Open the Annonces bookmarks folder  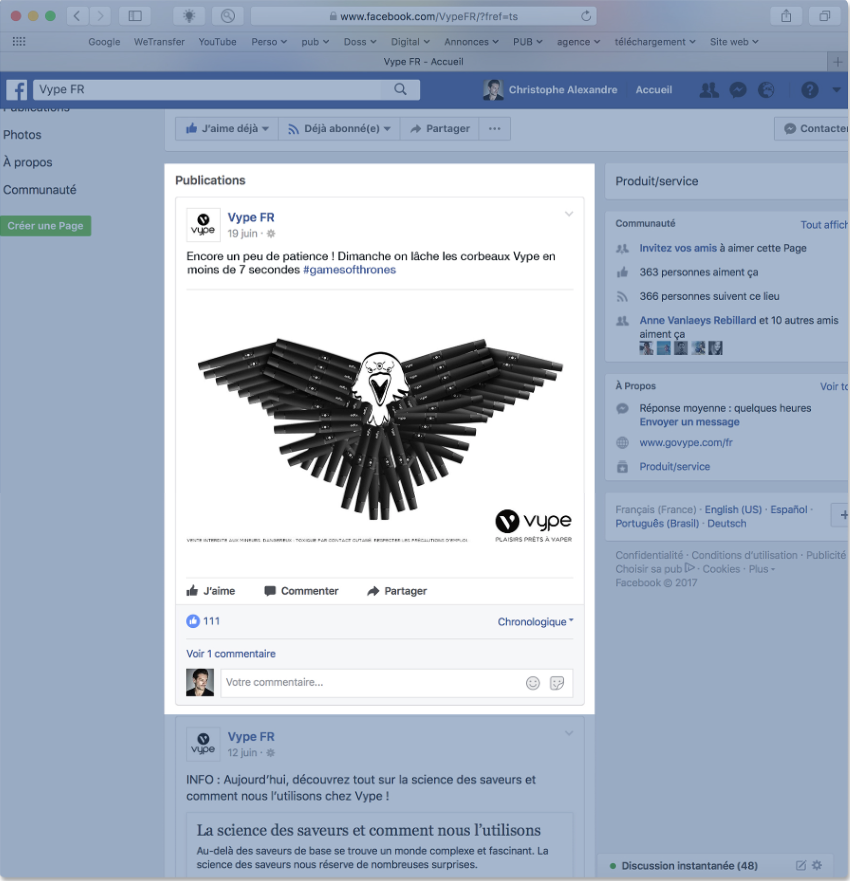[x=471, y=42]
